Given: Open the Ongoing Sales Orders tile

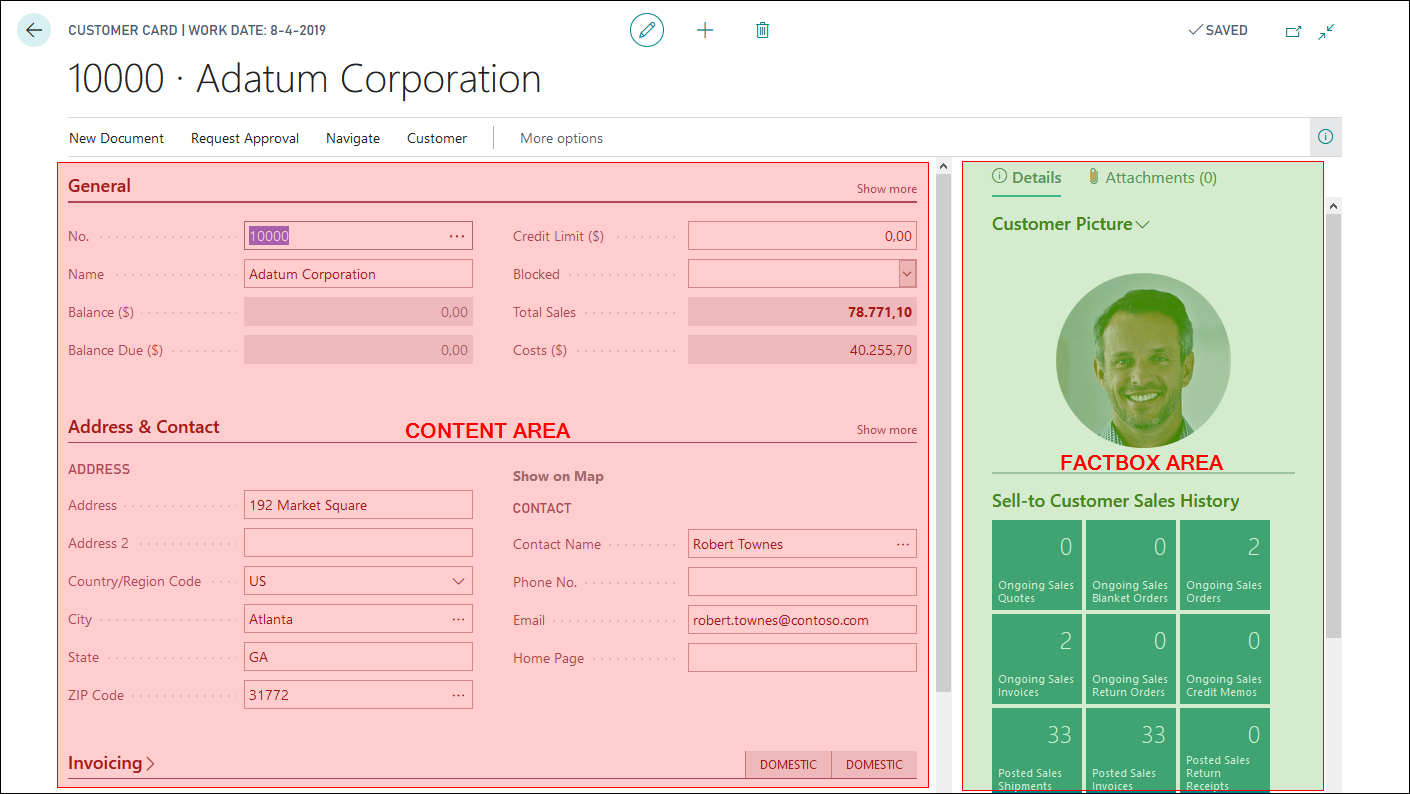Looking at the screenshot, I should pos(1224,565).
